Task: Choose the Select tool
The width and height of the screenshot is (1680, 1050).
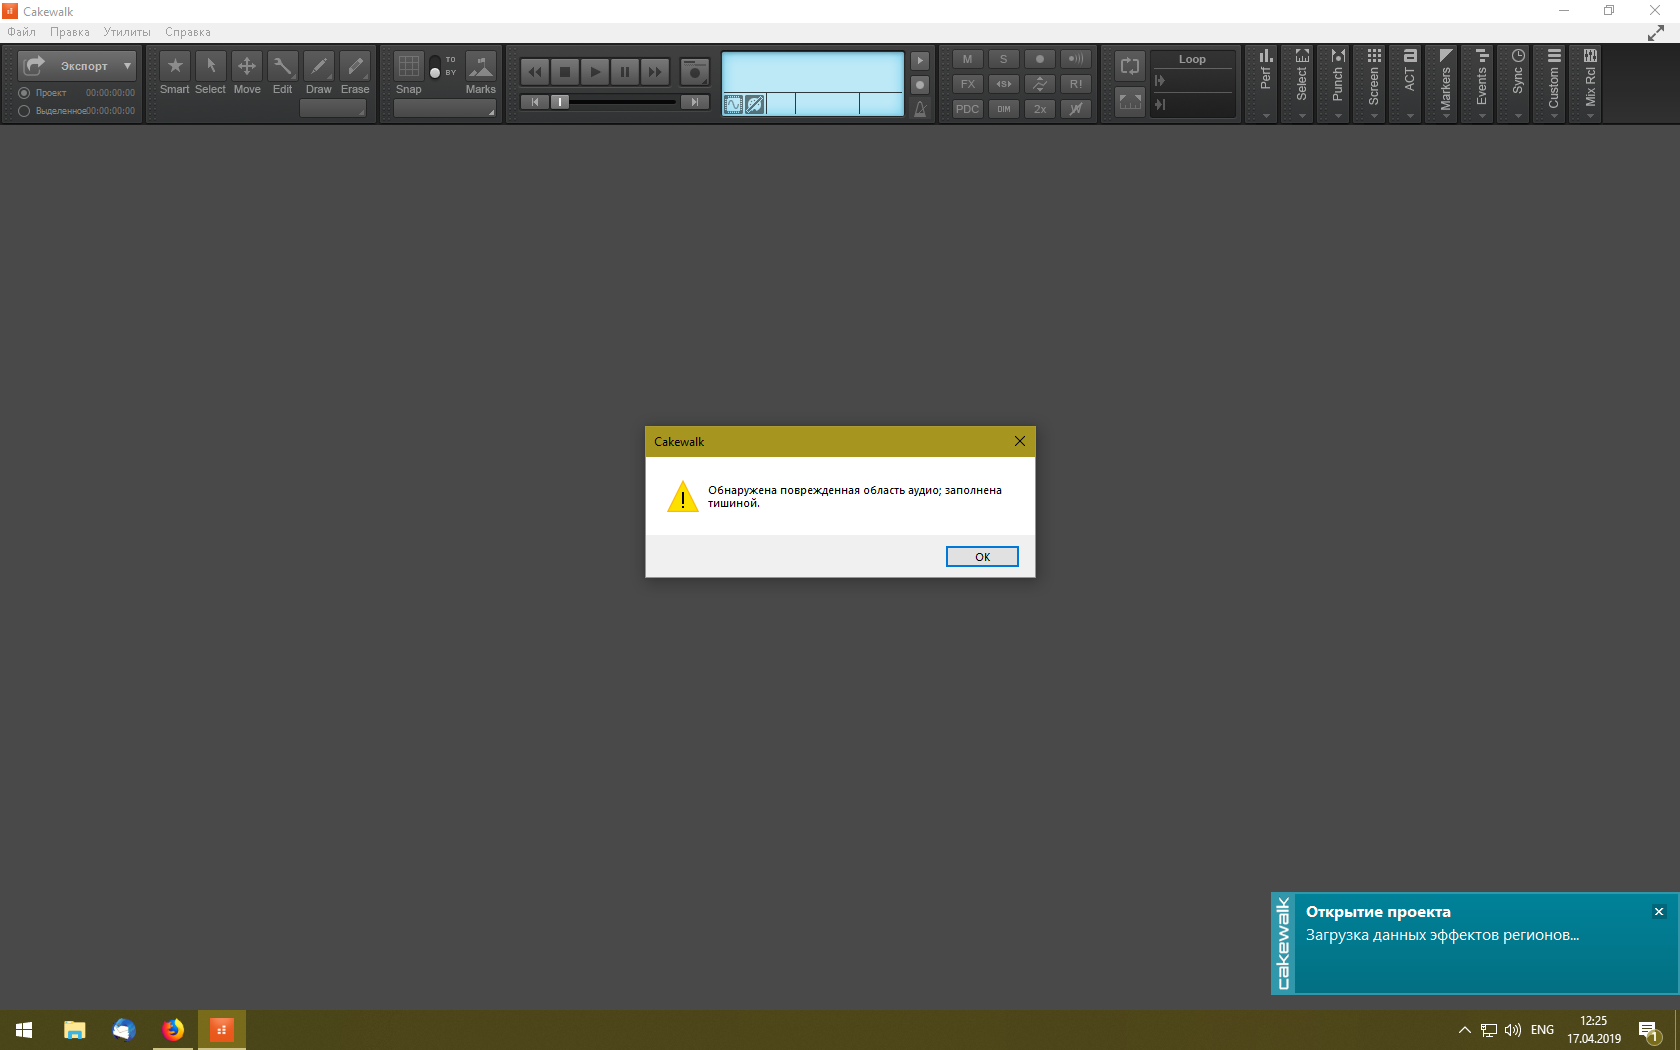Action: 210,67
